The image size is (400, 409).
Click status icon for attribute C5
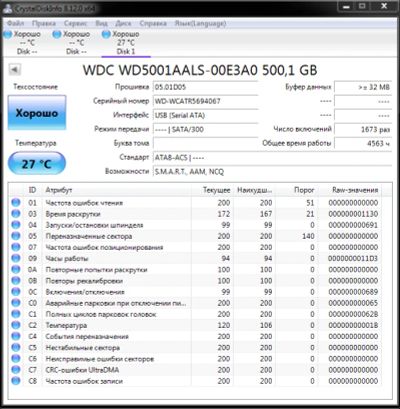tap(16, 347)
